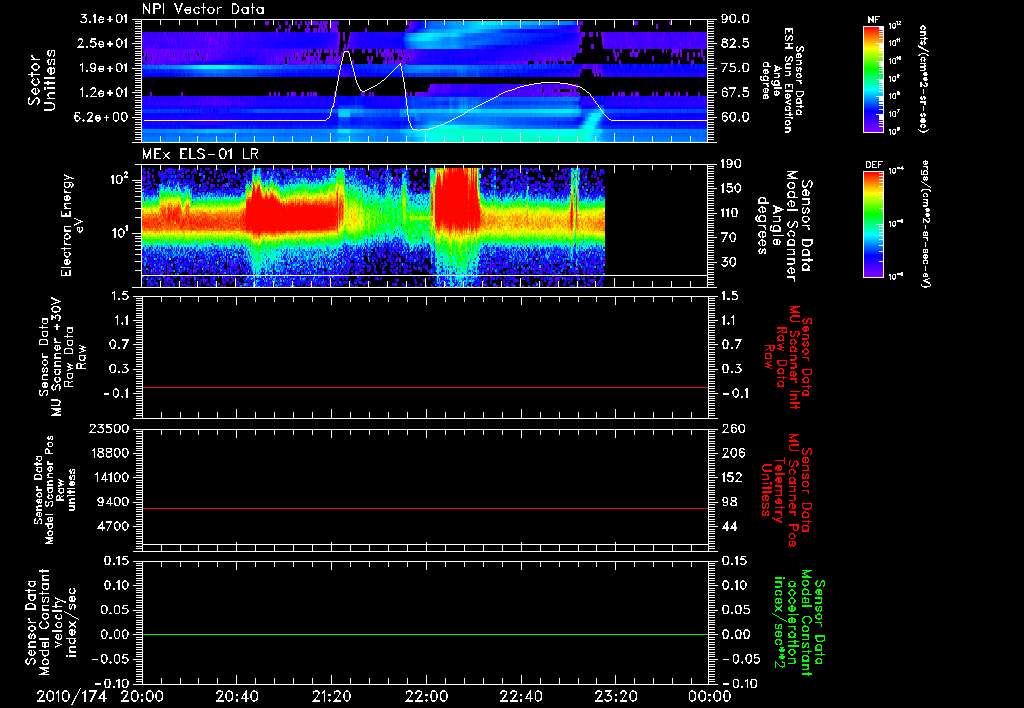Click the 110 scanner angle tick label
The image size is (1024, 708).
(x=731, y=213)
